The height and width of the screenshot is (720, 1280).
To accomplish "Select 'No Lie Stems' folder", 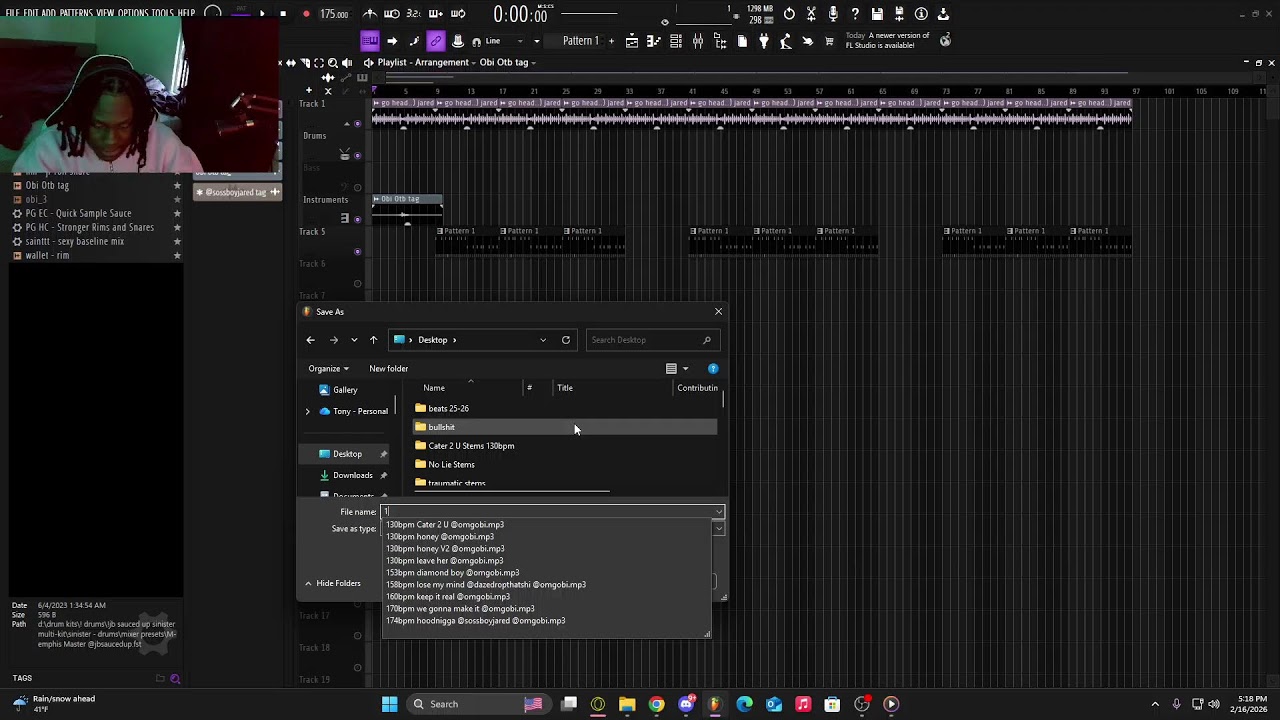I will (x=451, y=464).
